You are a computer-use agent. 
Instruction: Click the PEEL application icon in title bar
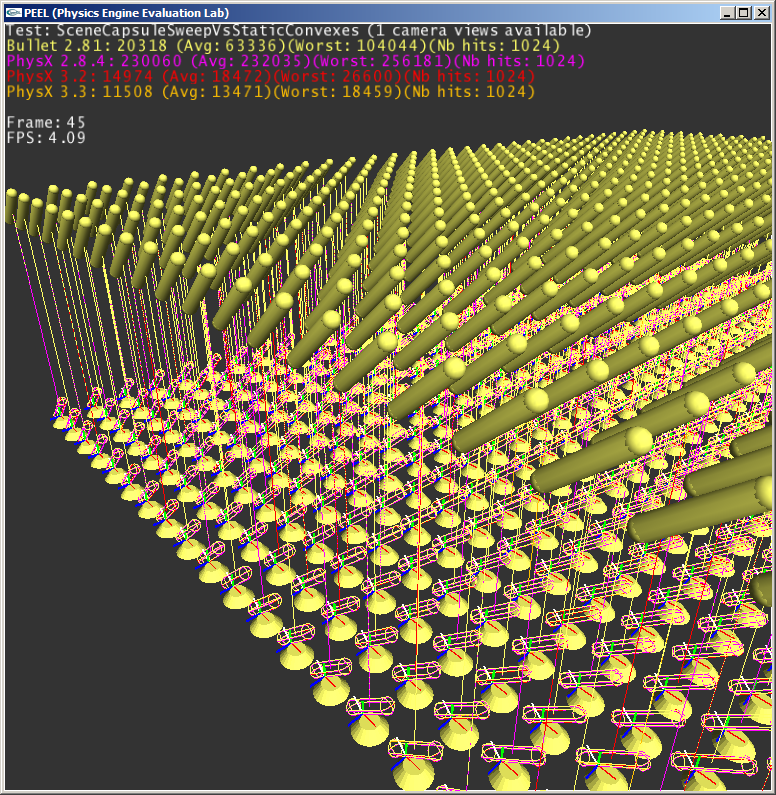(14, 13)
